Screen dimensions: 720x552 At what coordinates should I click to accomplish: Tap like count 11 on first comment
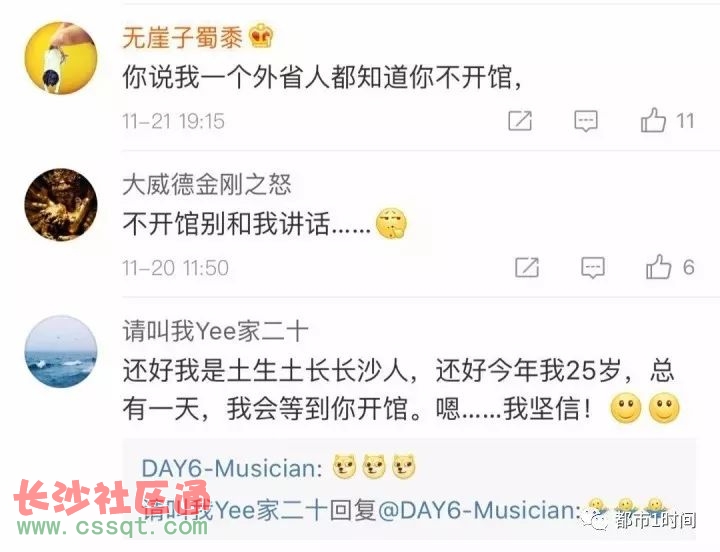pos(685,121)
